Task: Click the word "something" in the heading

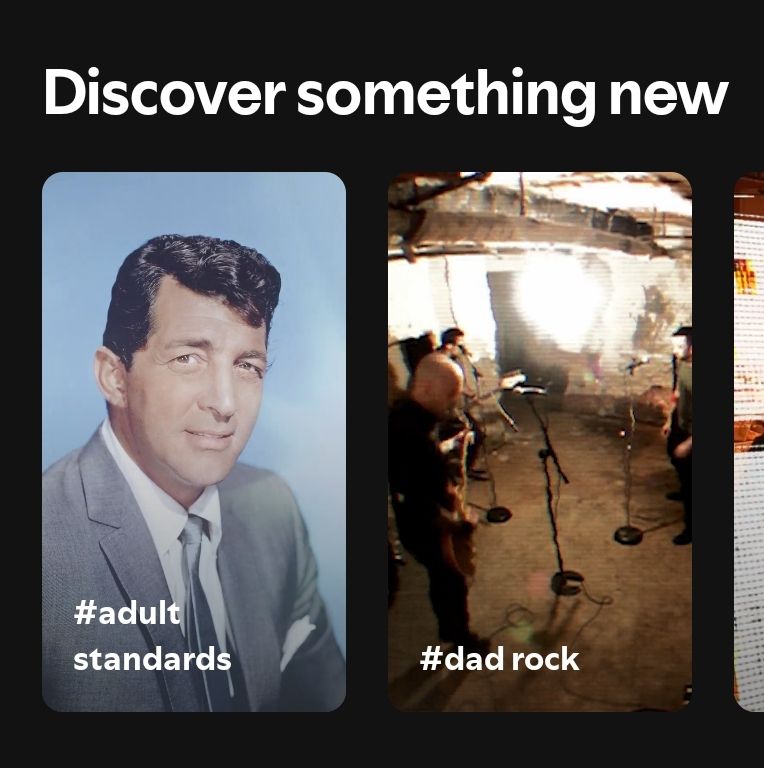Action: [446, 96]
